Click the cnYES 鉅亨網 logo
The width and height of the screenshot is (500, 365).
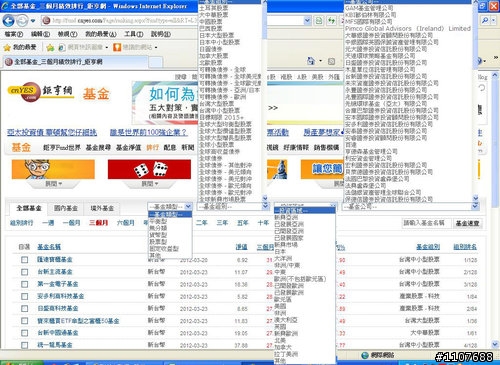point(40,92)
